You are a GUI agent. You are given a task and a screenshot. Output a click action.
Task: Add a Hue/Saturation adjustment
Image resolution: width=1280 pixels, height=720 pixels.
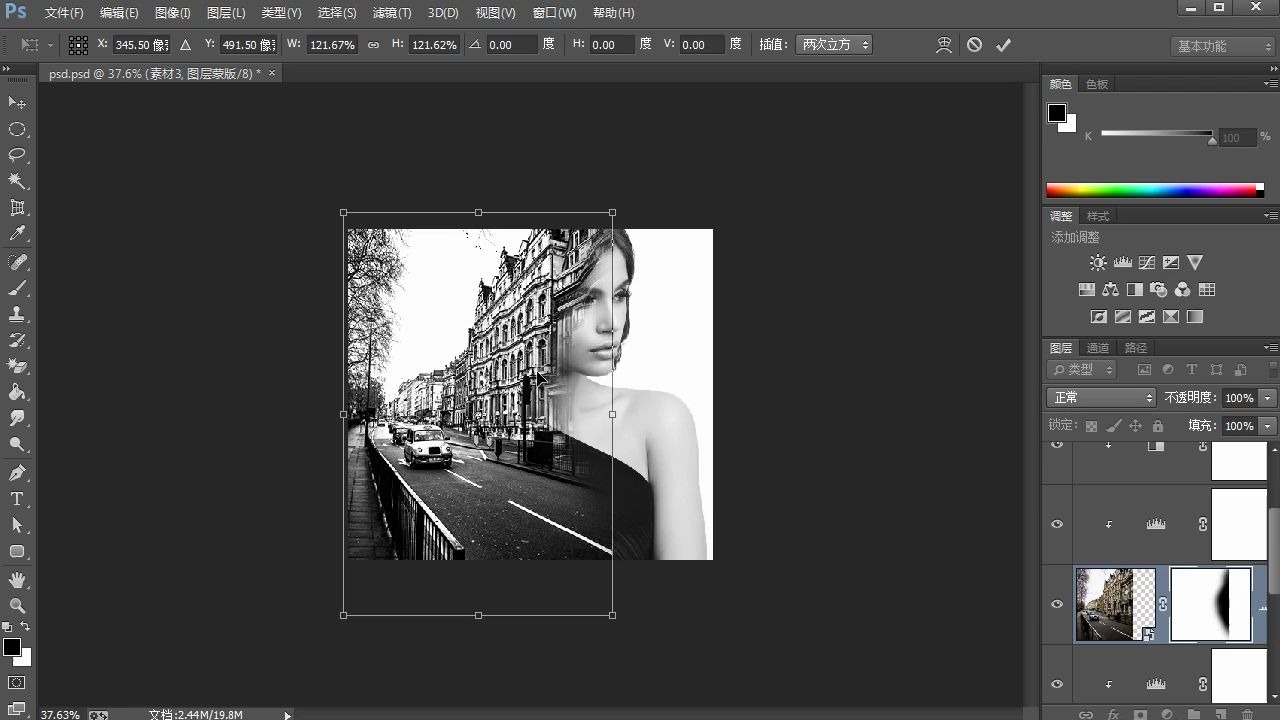click(x=1086, y=290)
